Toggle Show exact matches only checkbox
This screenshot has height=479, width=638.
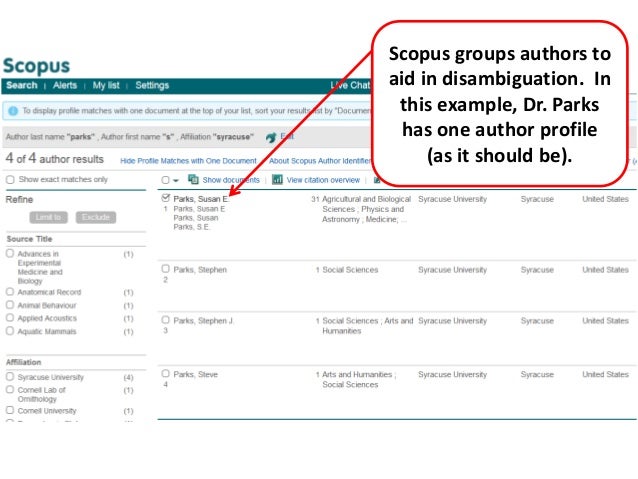pyautogui.click(x=10, y=179)
